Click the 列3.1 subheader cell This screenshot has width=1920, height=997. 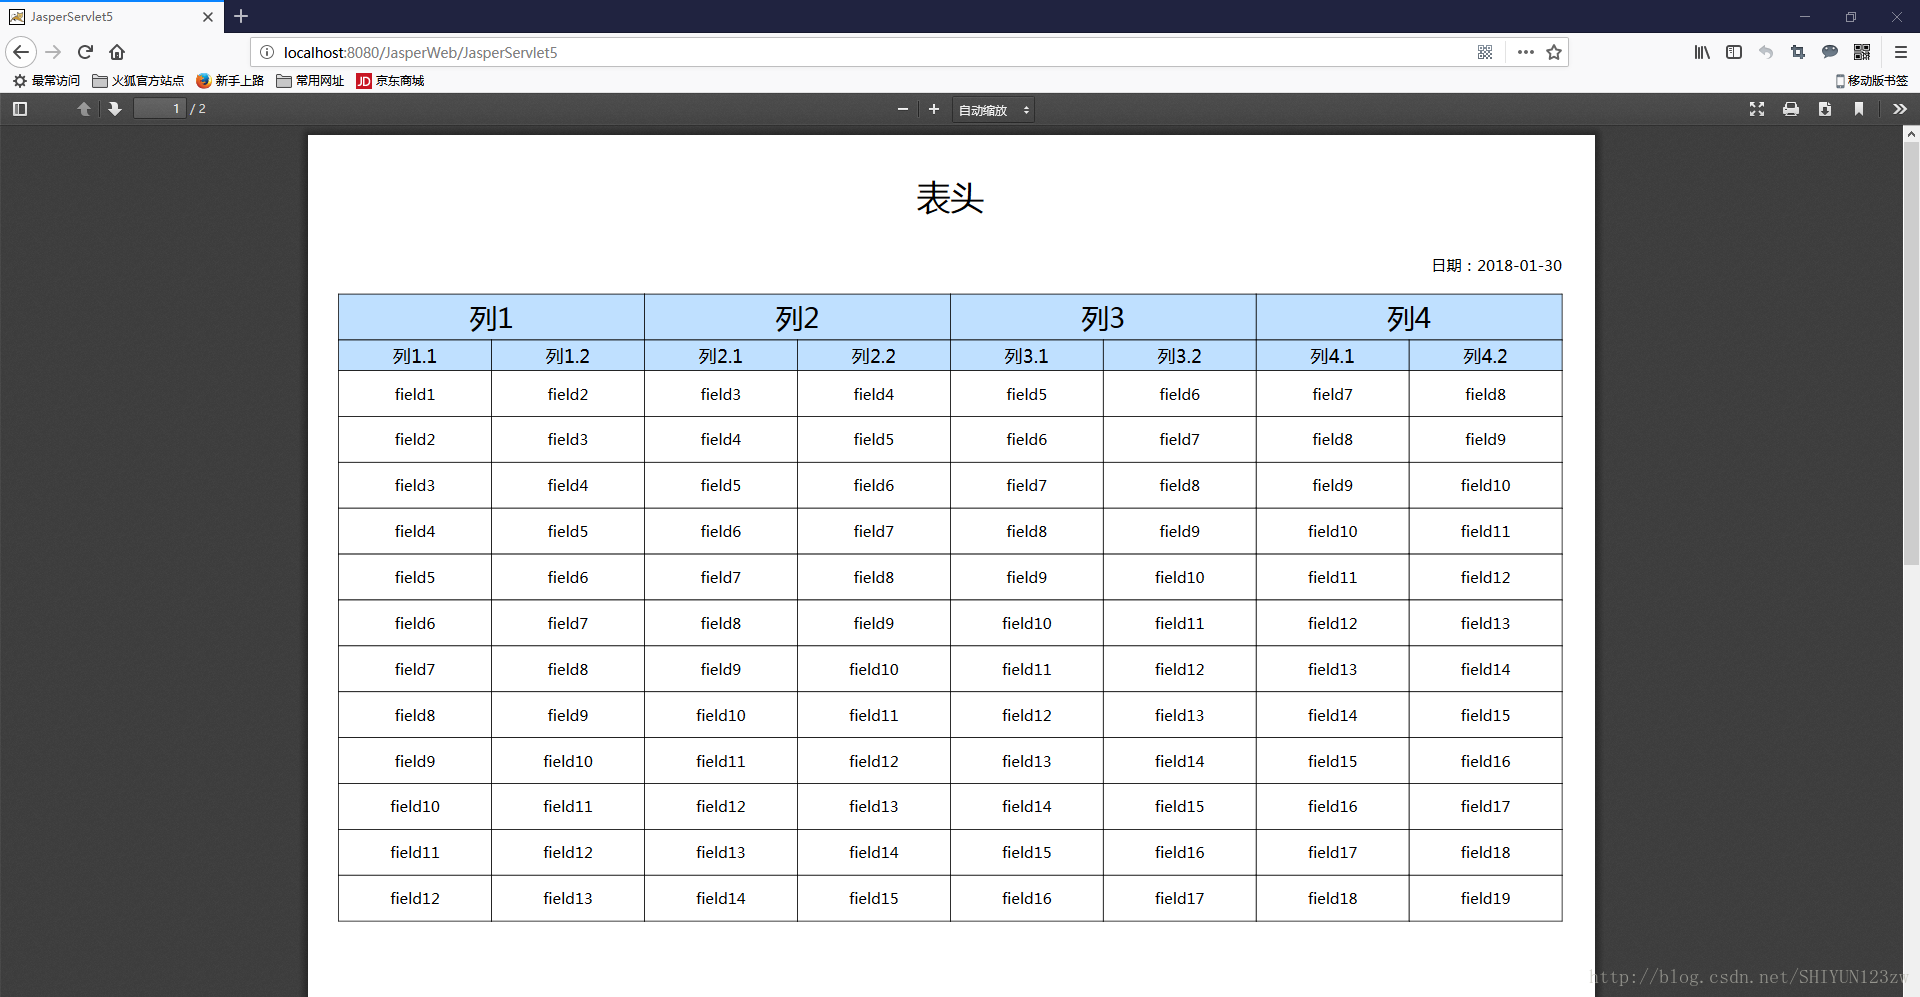pos(1027,356)
